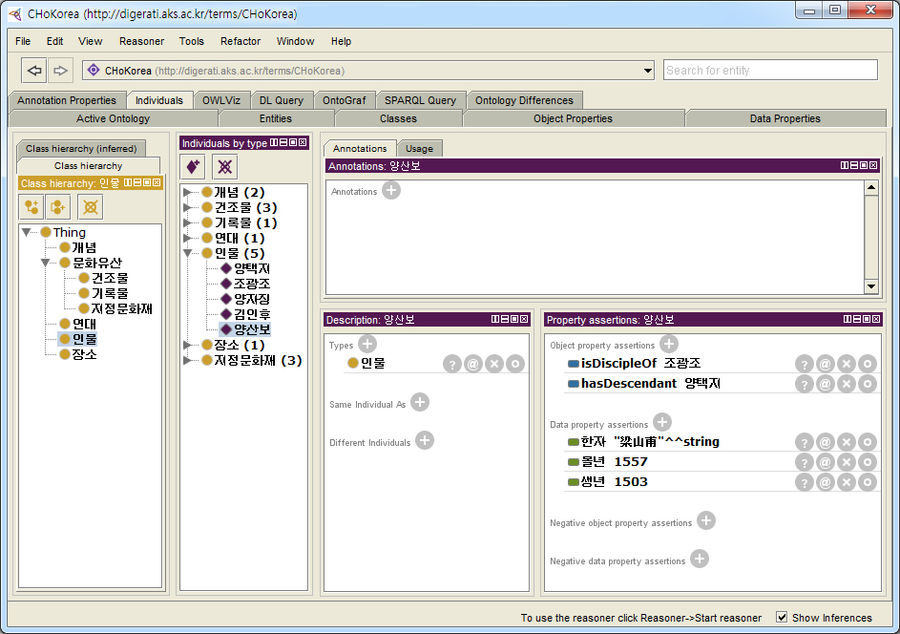Collapse the 인물 (5) group
The height and width of the screenshot is (634, 900).
tap(188, 253)
